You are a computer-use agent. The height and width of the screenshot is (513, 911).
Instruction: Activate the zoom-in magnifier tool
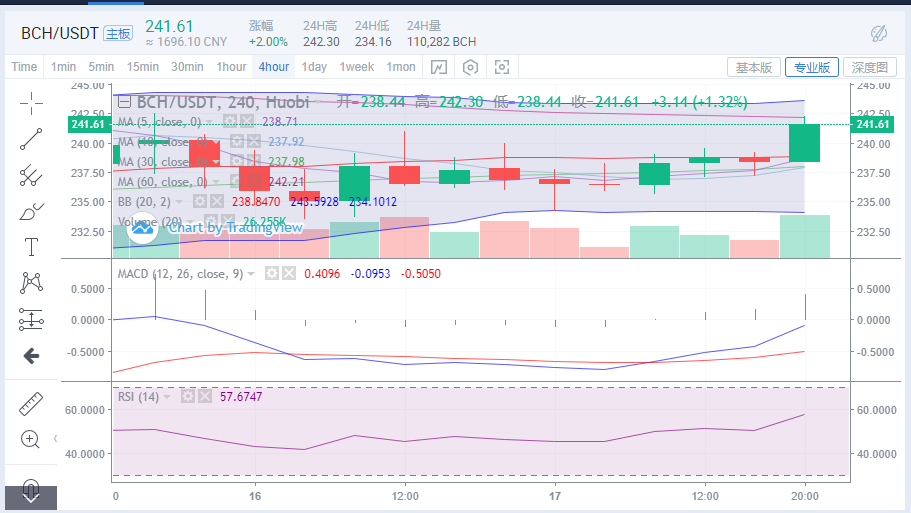coord(30,439)
